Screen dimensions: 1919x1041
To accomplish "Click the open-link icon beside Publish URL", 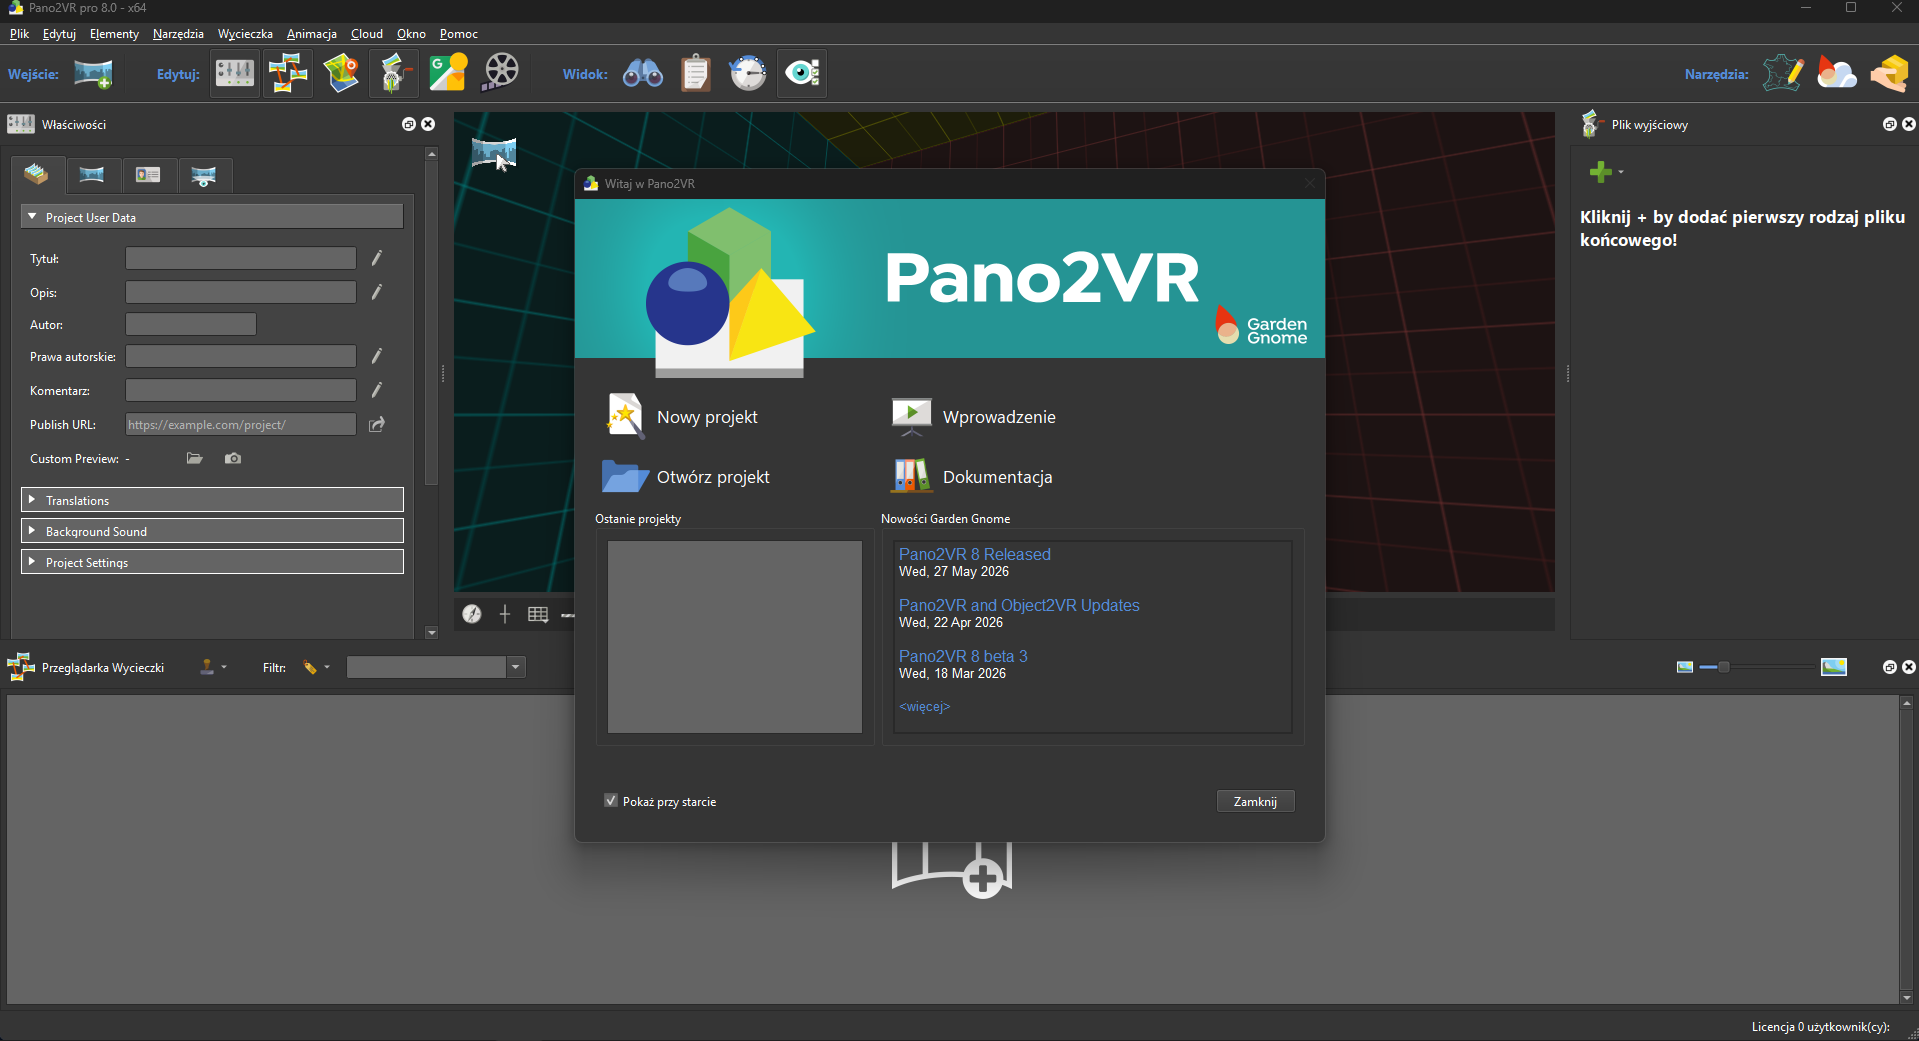I will point(377,424).
